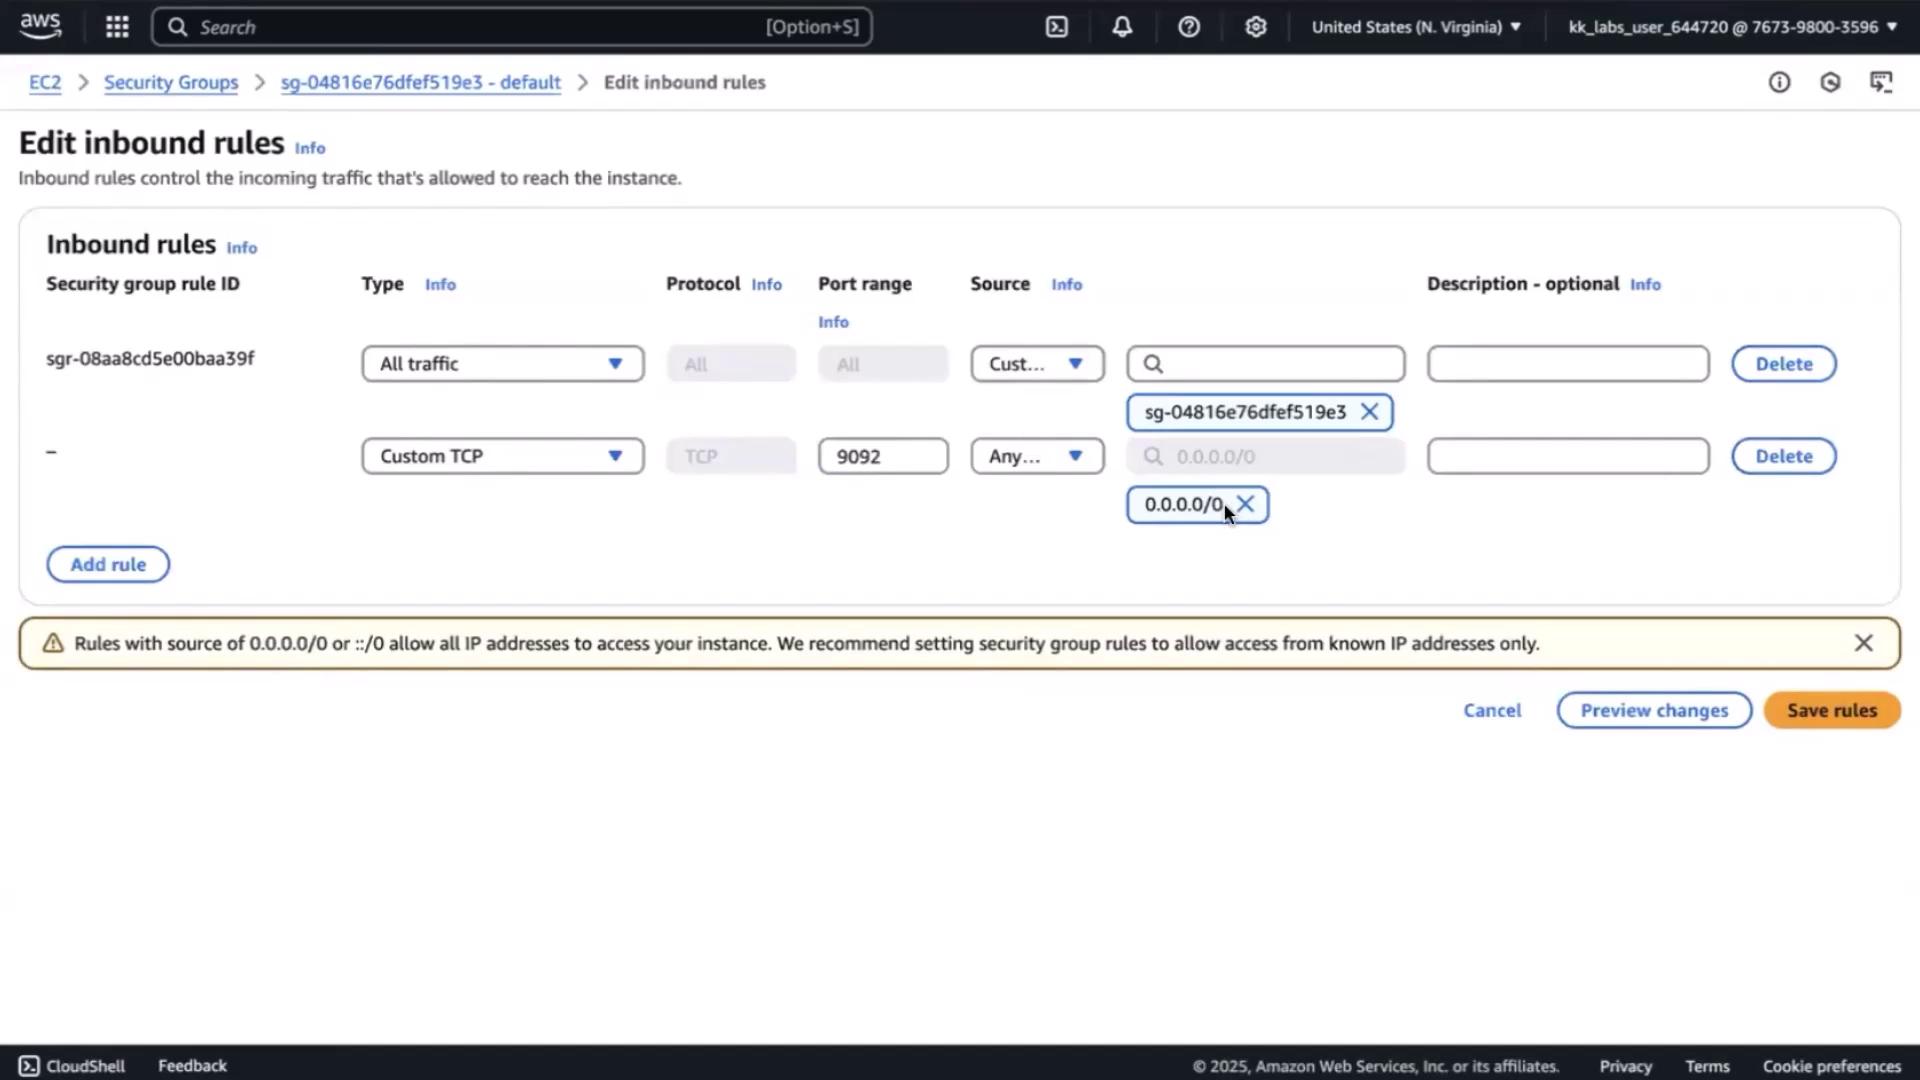Click the port range field with 9092

[882, 456]
